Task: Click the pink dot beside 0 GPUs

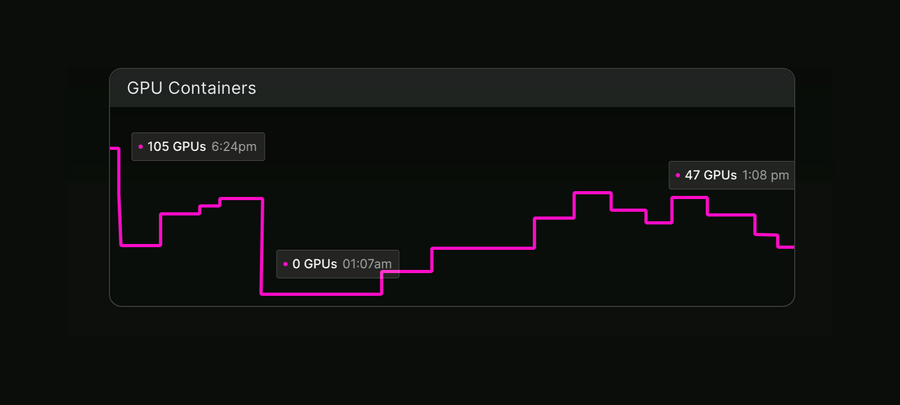Action: 285,265
